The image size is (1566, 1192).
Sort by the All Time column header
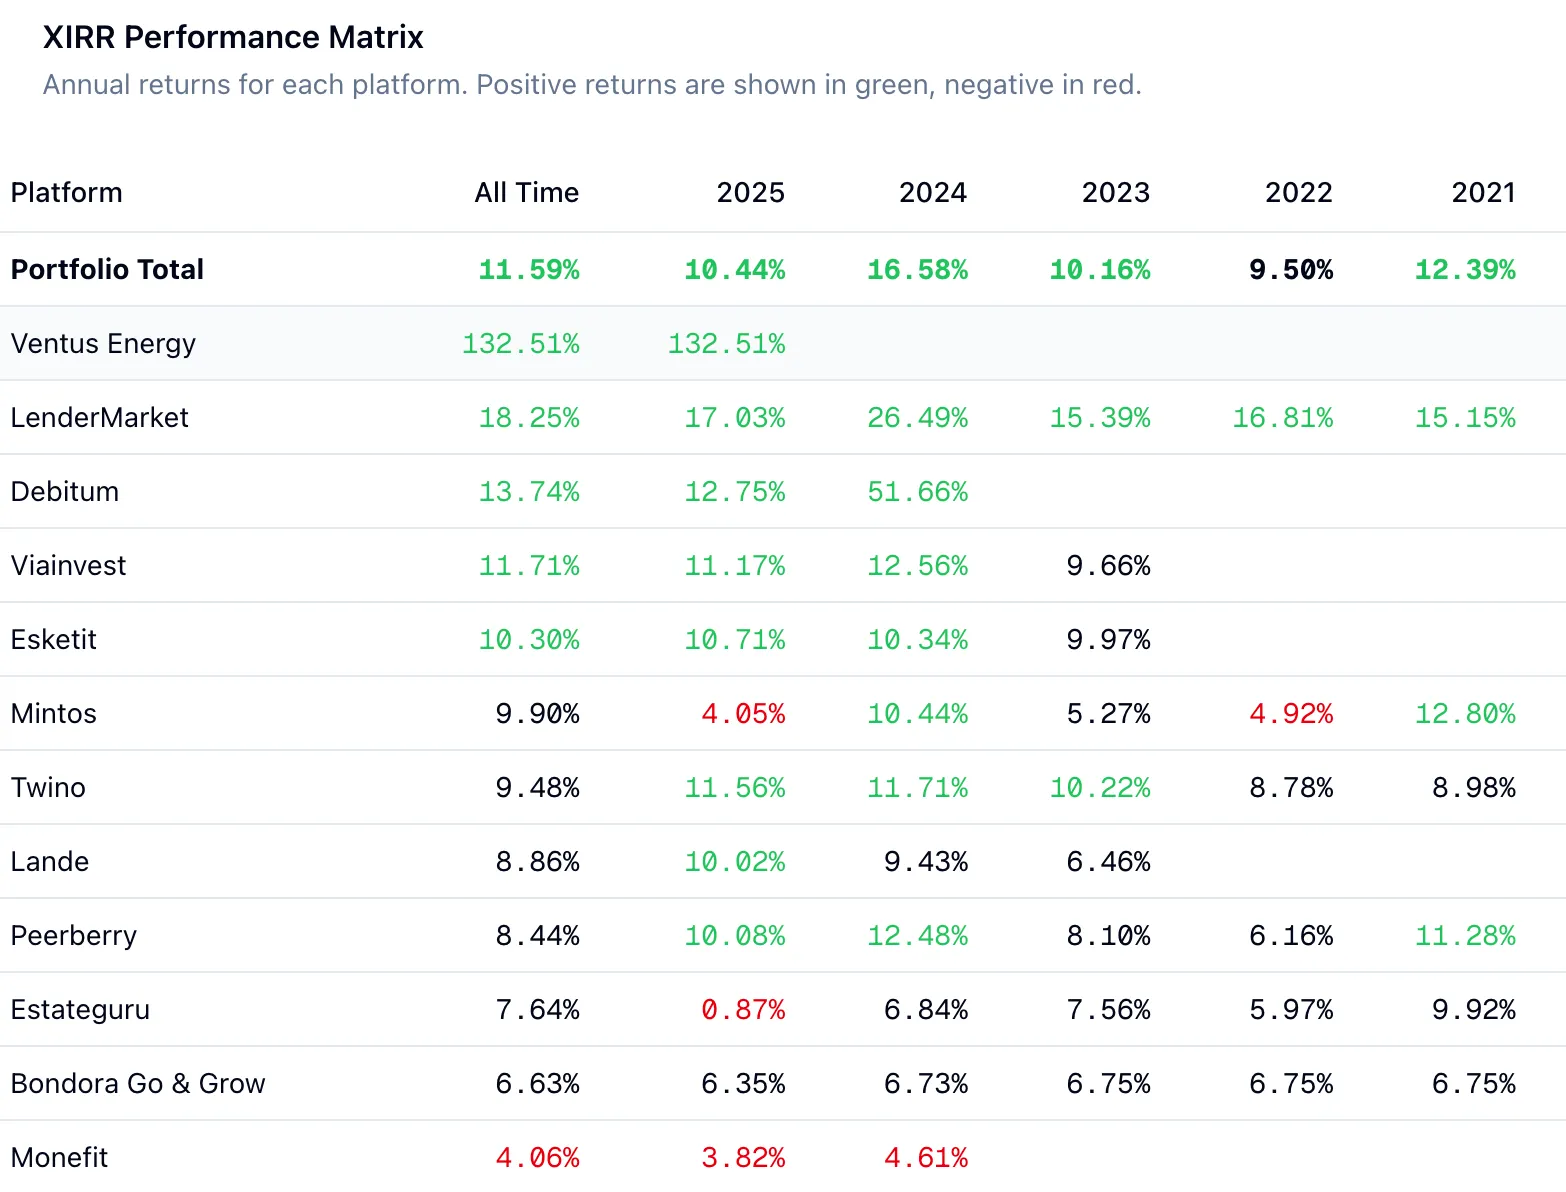[x=526, y=192]
